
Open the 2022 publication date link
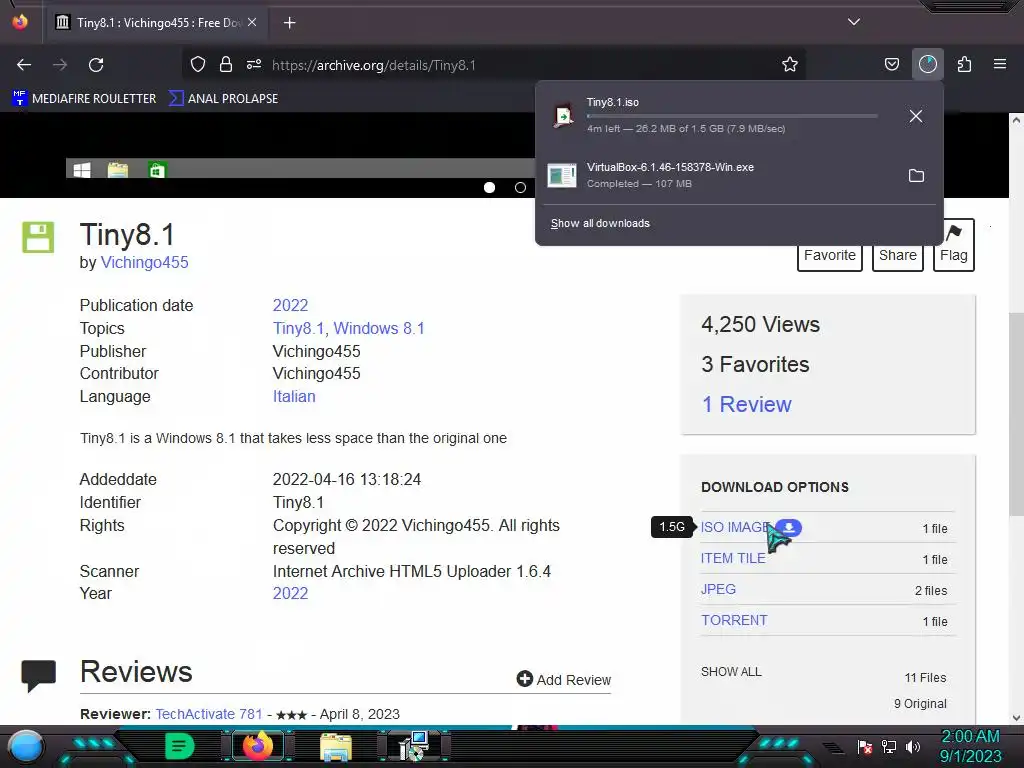(x=290, y=306)
